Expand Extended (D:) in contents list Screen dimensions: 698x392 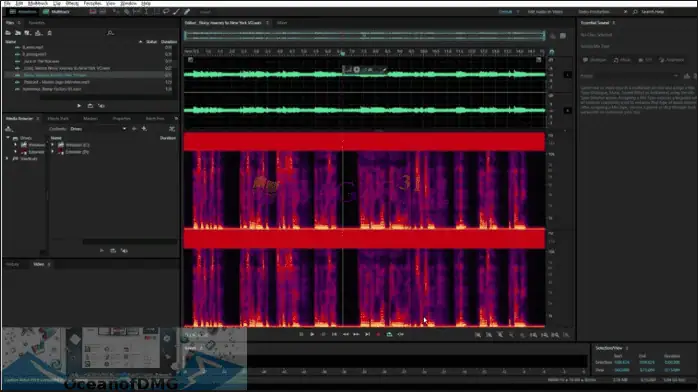pos(53,152)
